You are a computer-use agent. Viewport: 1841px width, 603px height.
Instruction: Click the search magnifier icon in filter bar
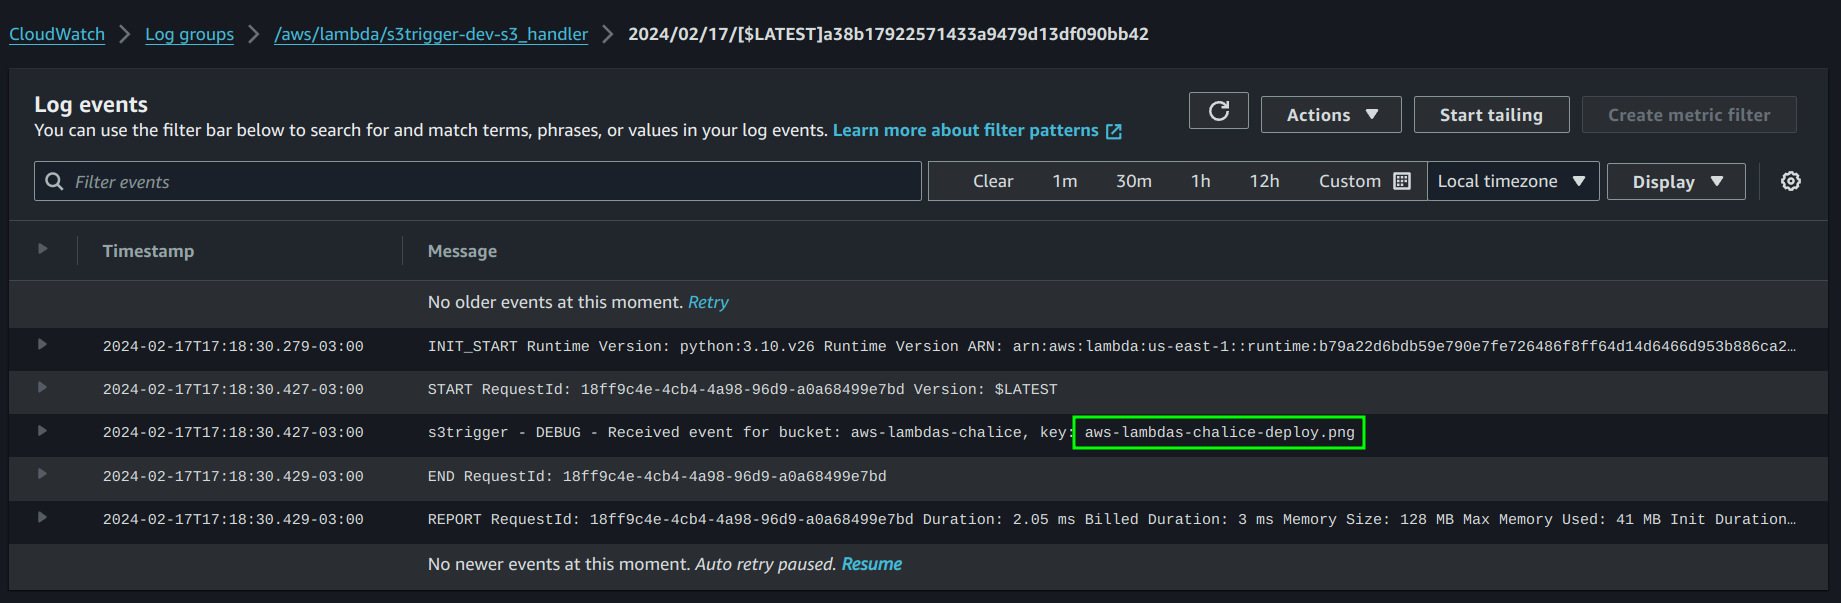coord(54,181)
